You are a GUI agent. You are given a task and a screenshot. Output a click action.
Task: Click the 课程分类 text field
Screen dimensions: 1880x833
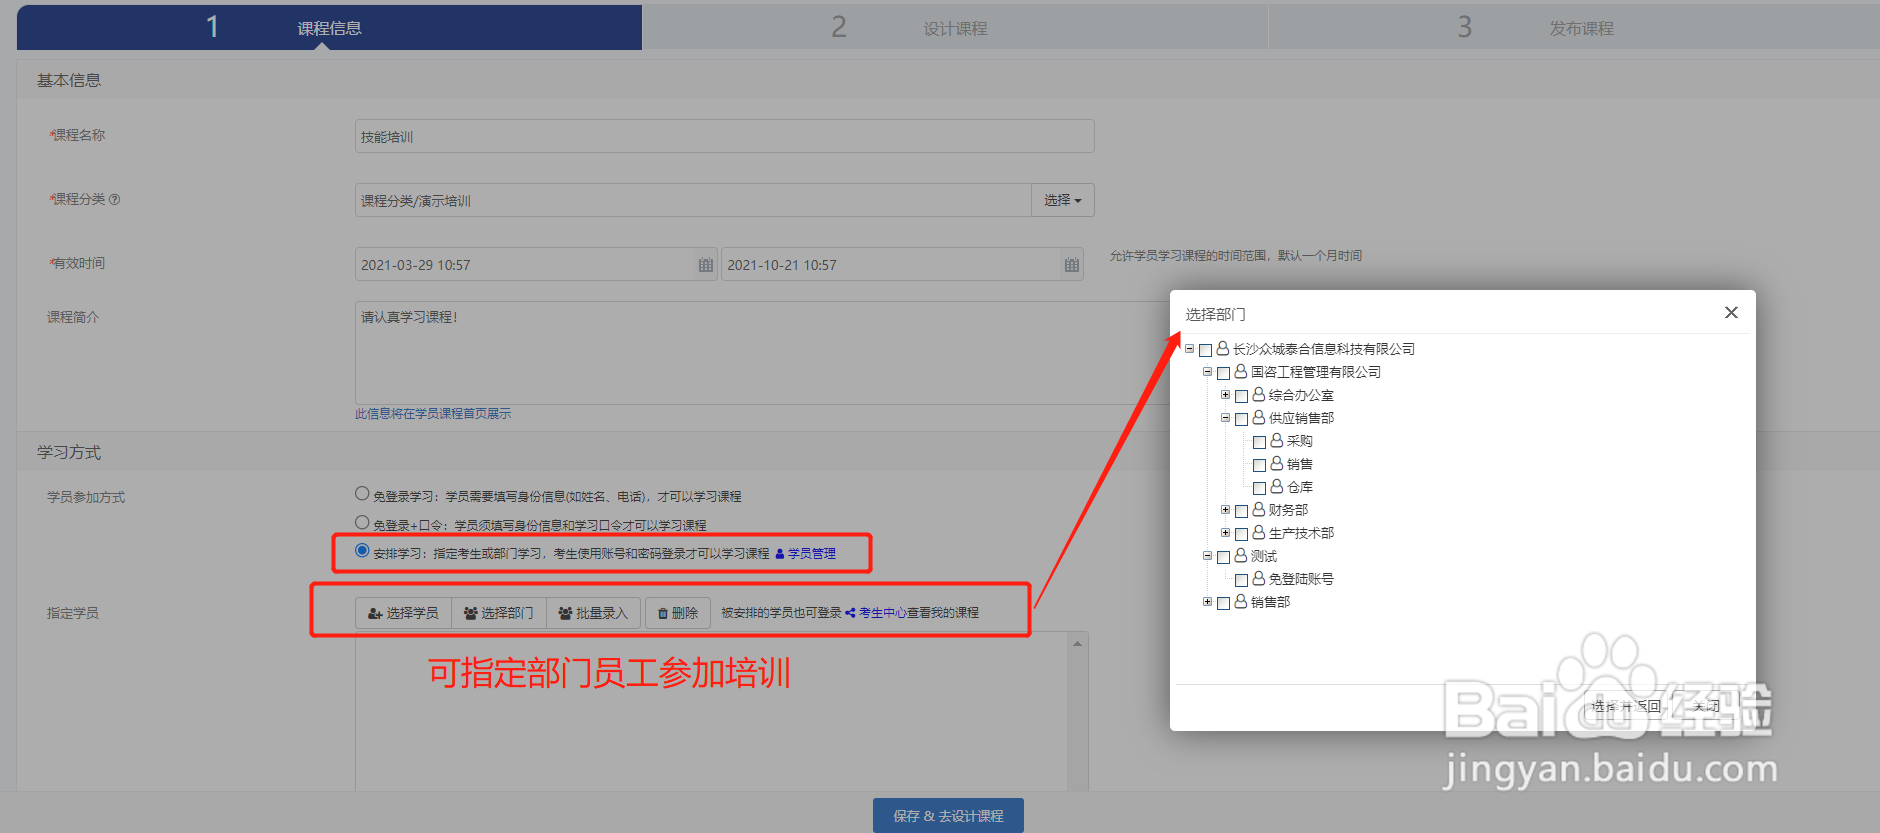[693, 200]
